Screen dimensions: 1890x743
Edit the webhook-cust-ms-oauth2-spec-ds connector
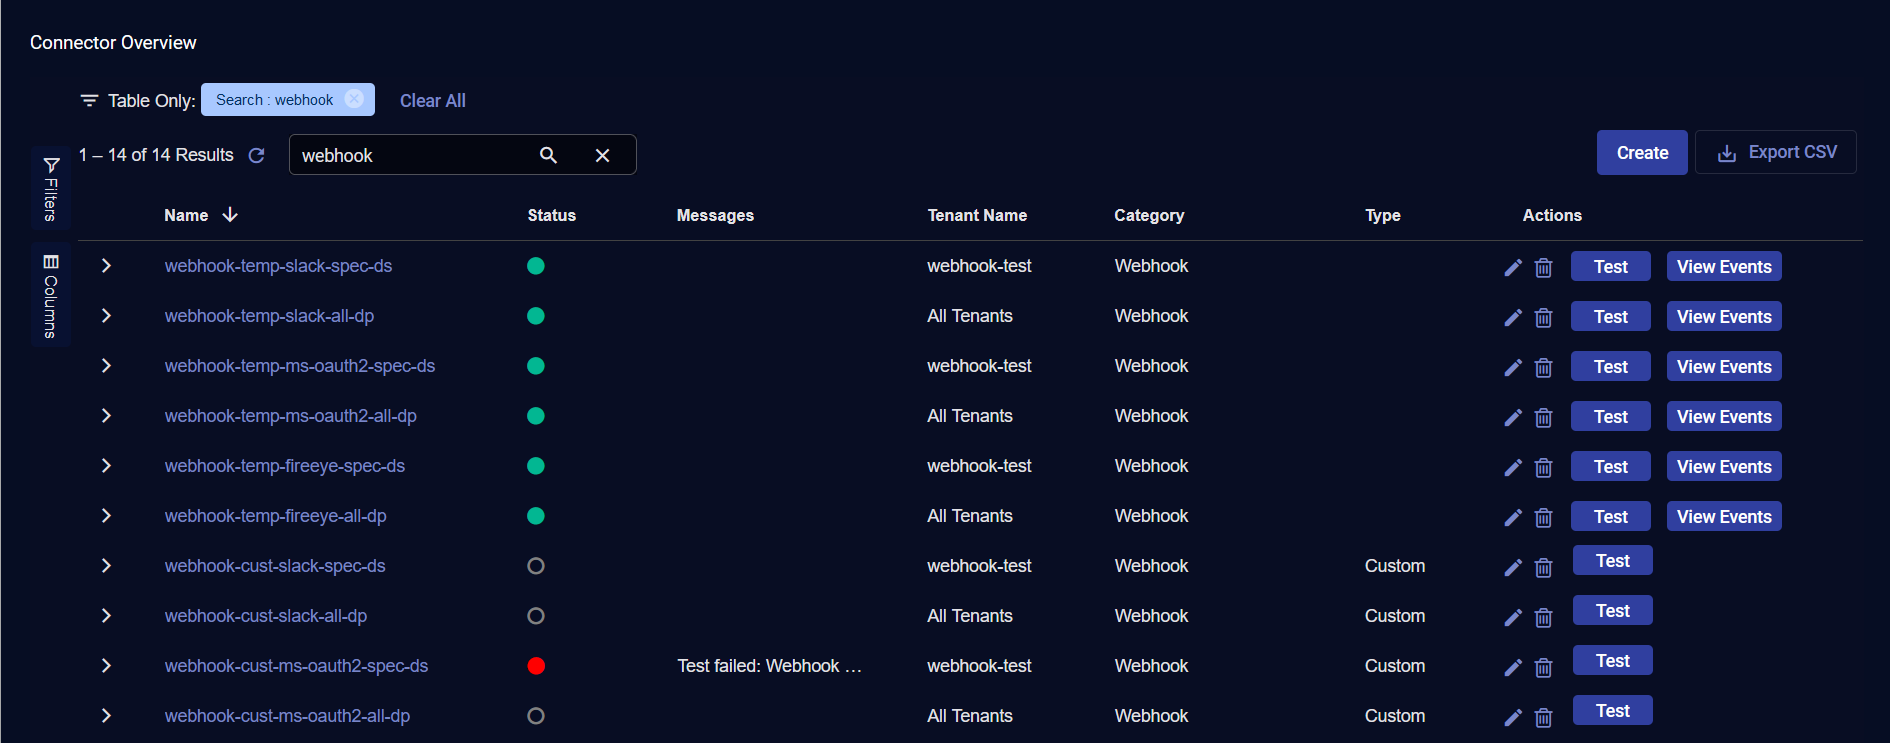(x=1513, y=667)
